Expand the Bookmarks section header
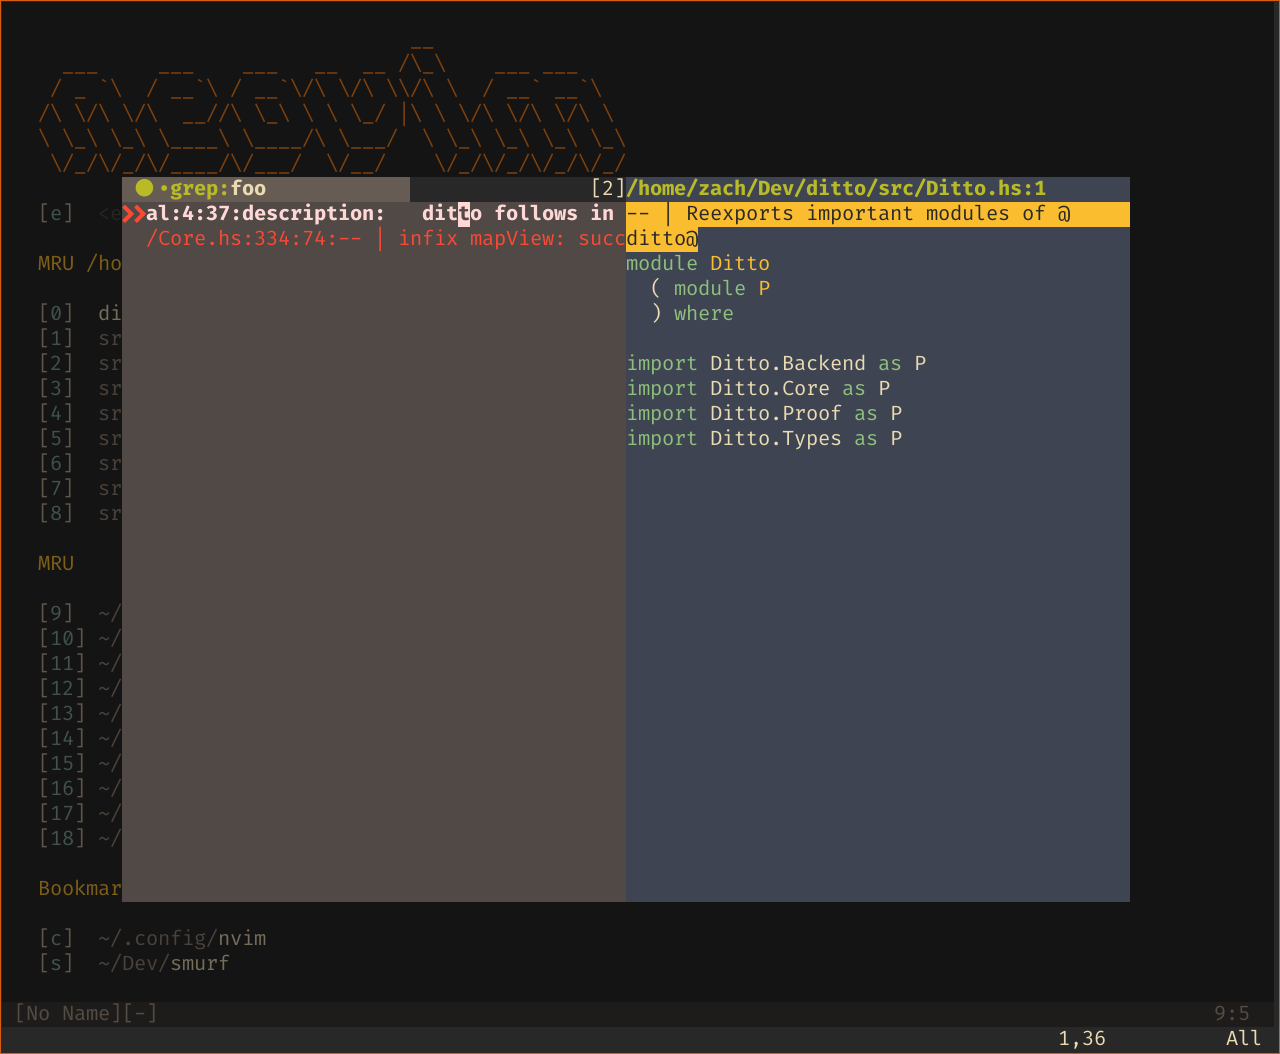The width and height of the screenshot is (1280, 1054). (79, 888)
